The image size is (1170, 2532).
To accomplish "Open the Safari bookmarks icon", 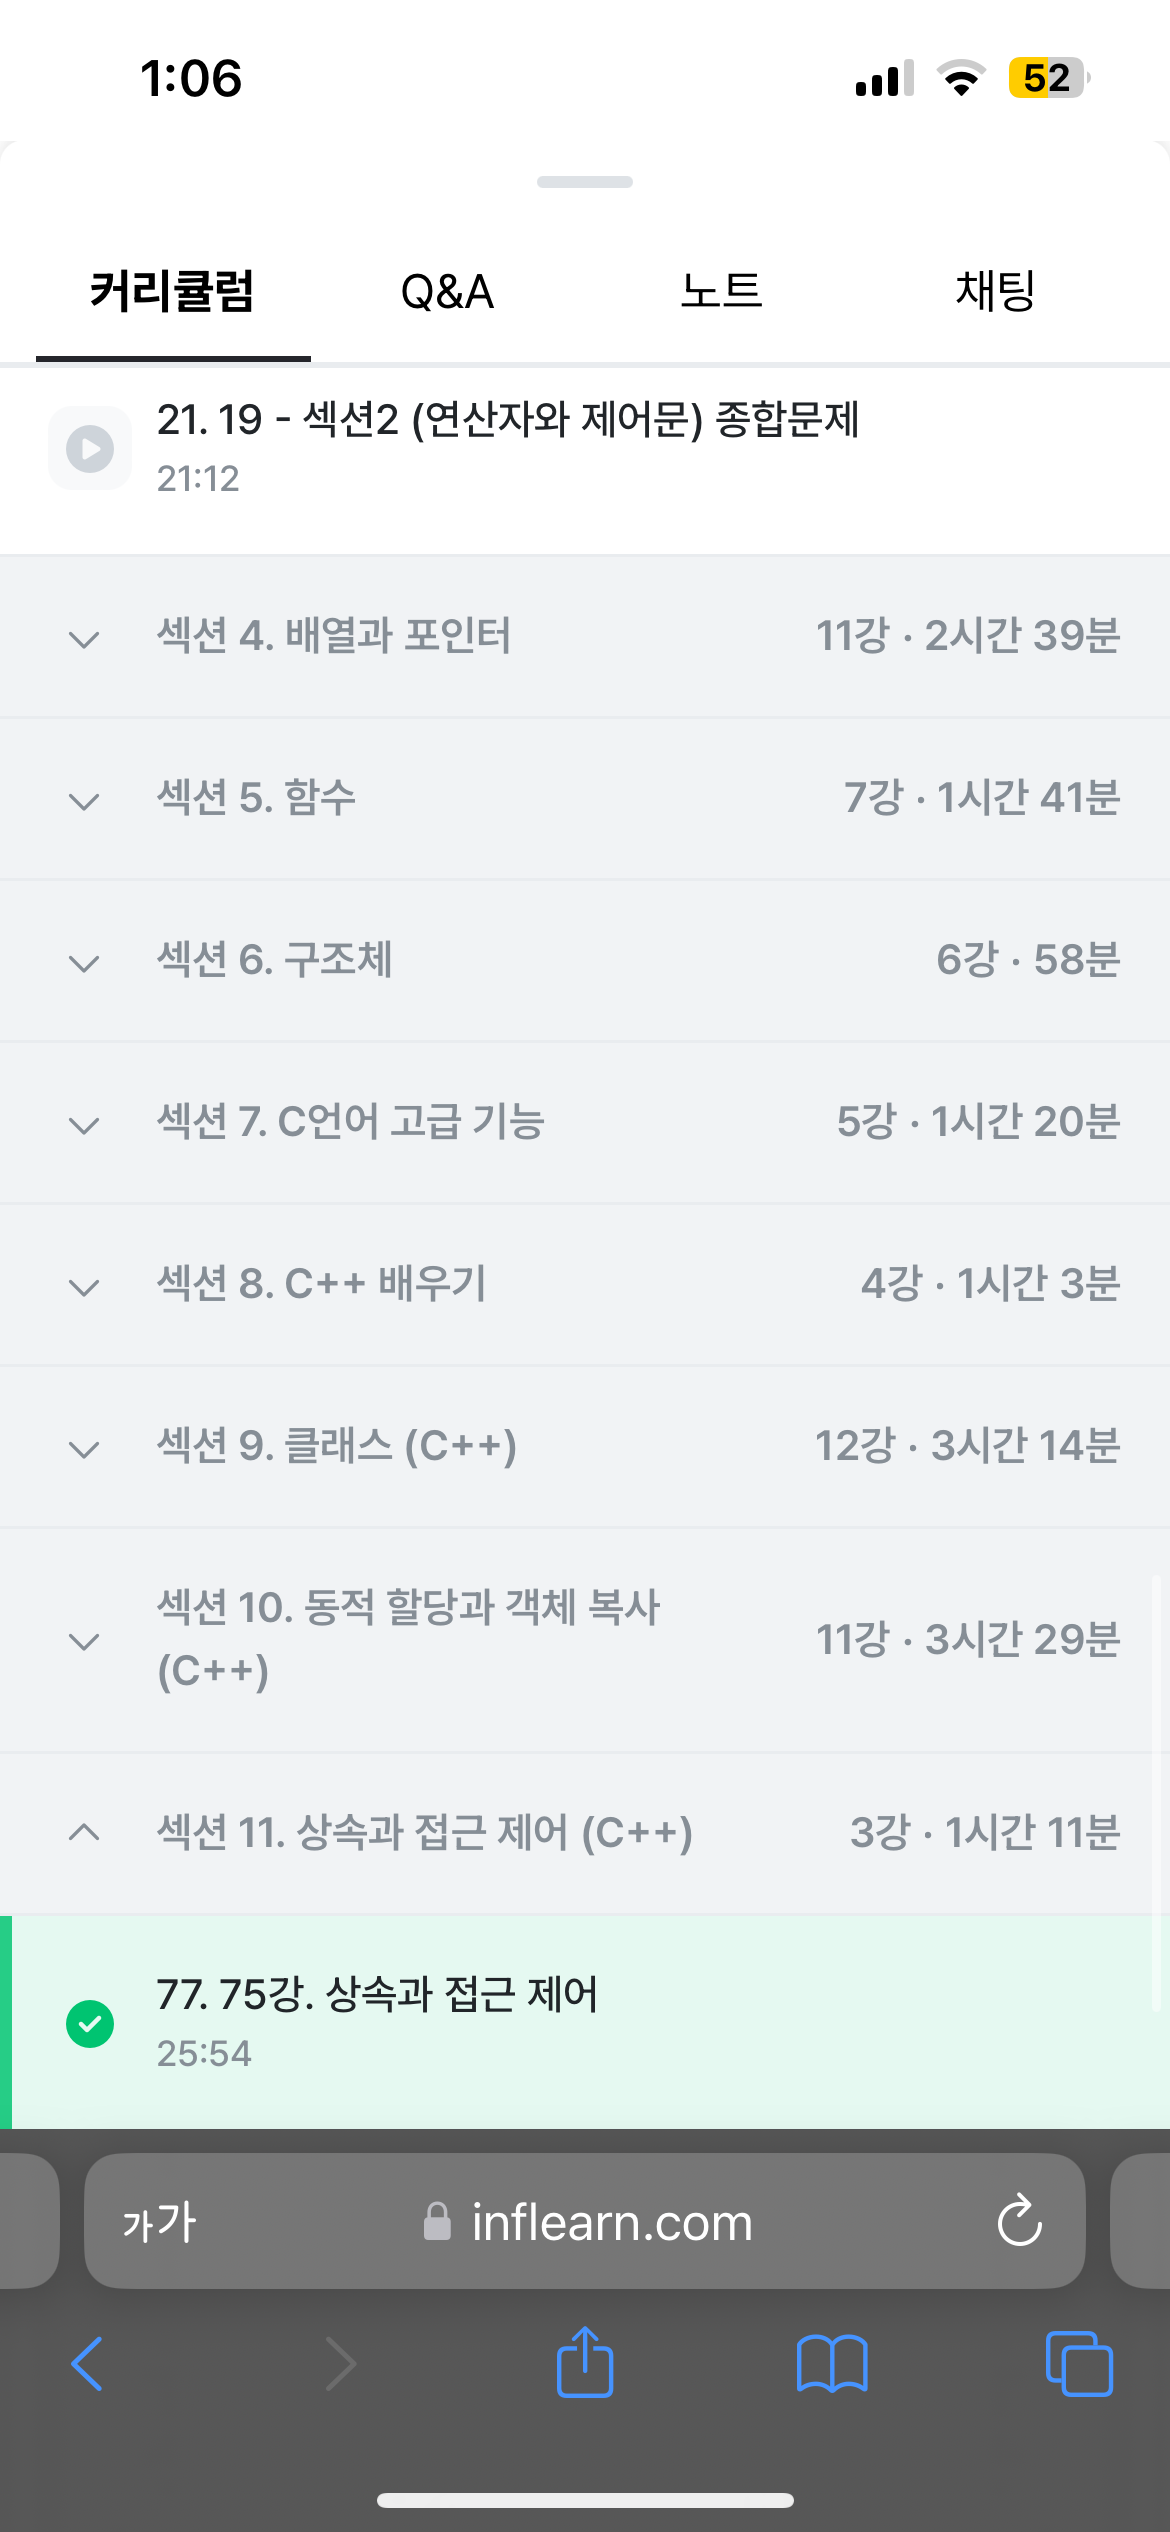I will 832,2364.
